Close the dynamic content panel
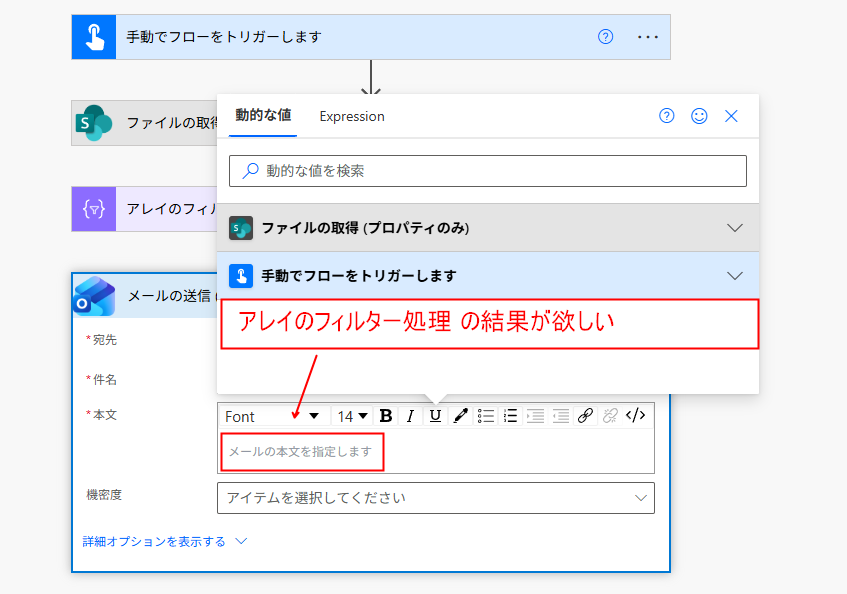847x594 pixels. coord(731,116)
